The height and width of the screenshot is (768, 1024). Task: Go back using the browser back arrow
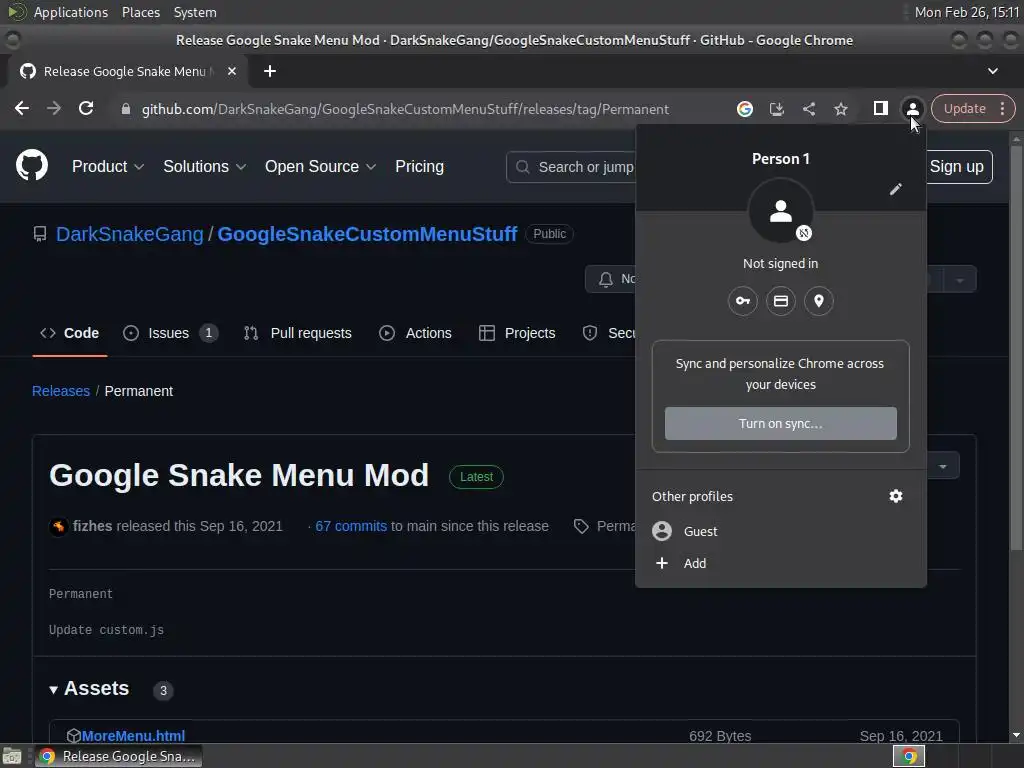(22, 108)
